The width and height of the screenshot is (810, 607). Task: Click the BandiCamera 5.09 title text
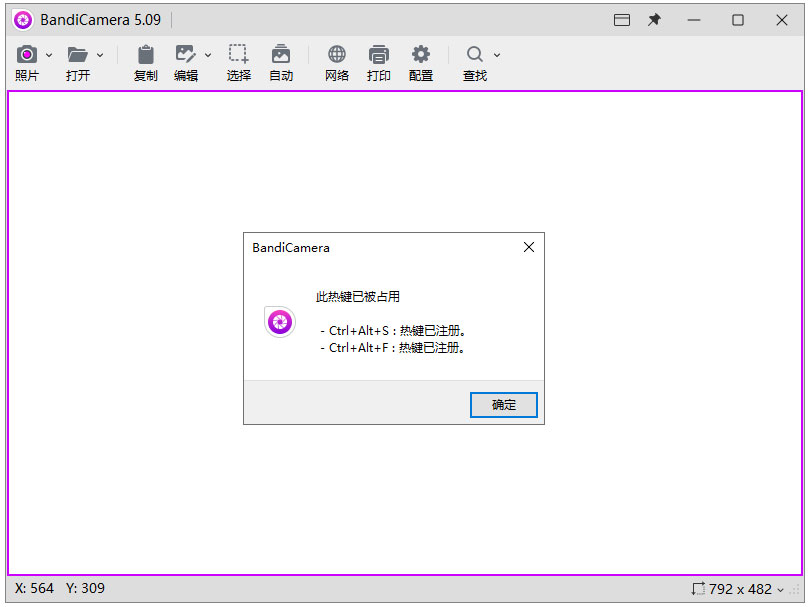click(x=101, y=20)
